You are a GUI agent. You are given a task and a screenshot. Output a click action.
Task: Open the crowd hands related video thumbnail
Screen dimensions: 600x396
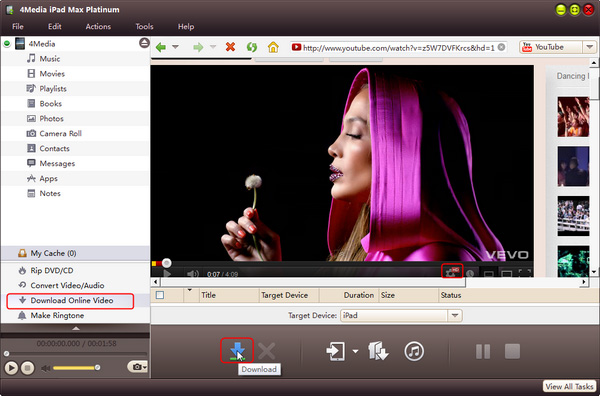click(573, 117)
